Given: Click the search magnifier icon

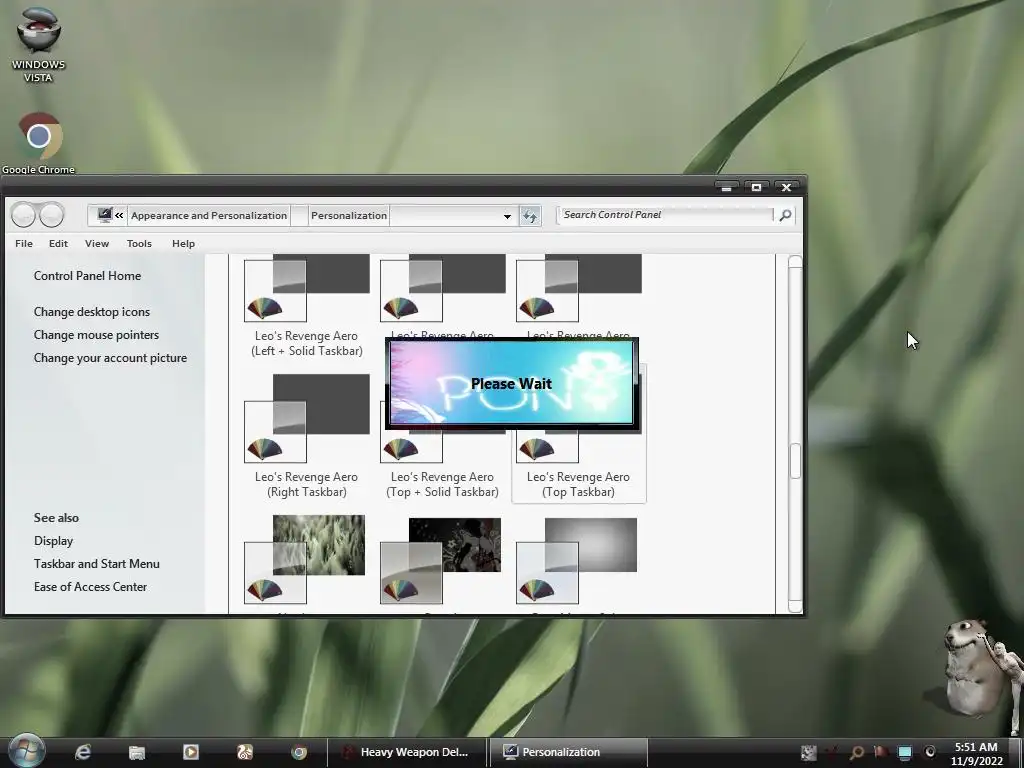Looking at the screenshot, I should tap(785, 215).
